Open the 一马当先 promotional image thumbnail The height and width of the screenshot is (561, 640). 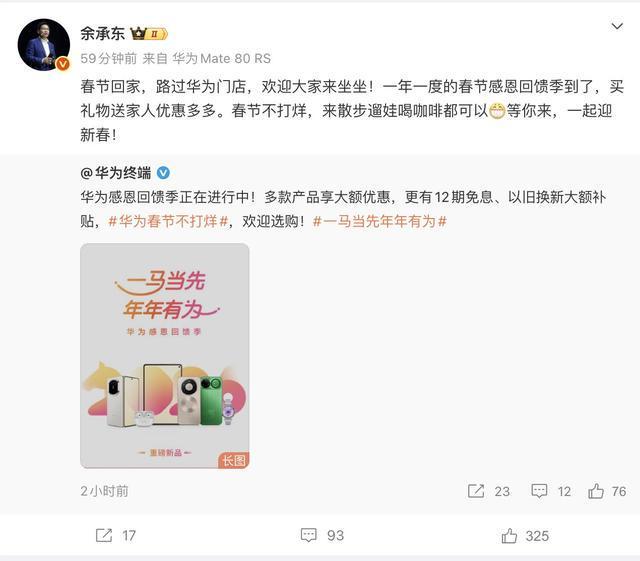[x=164, y=356]
